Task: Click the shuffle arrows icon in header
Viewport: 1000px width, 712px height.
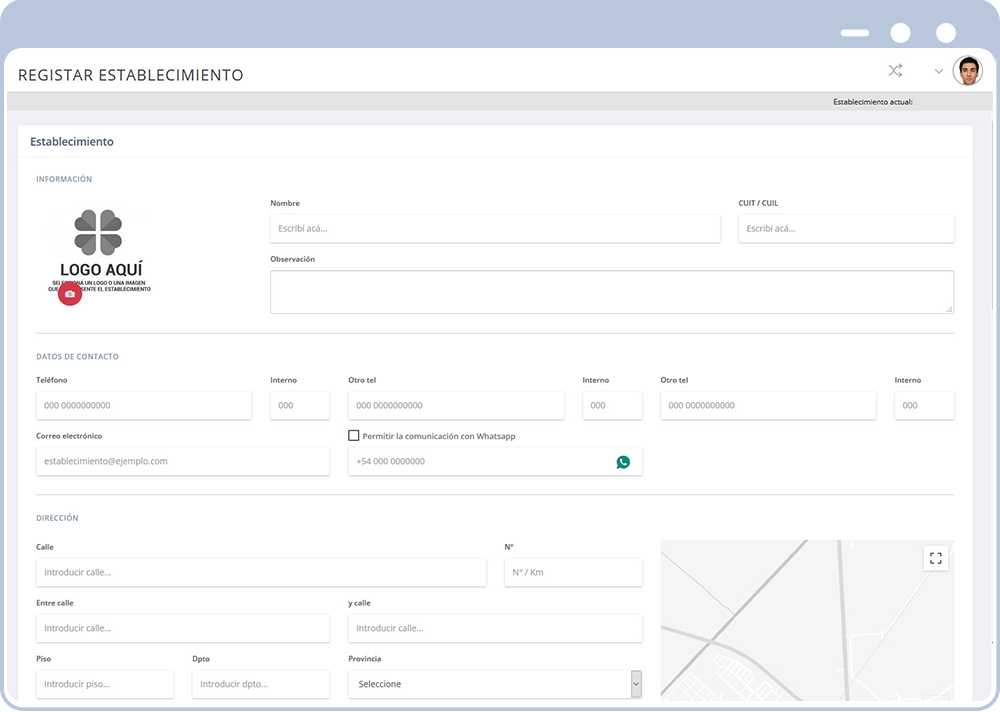Action: 895,71
